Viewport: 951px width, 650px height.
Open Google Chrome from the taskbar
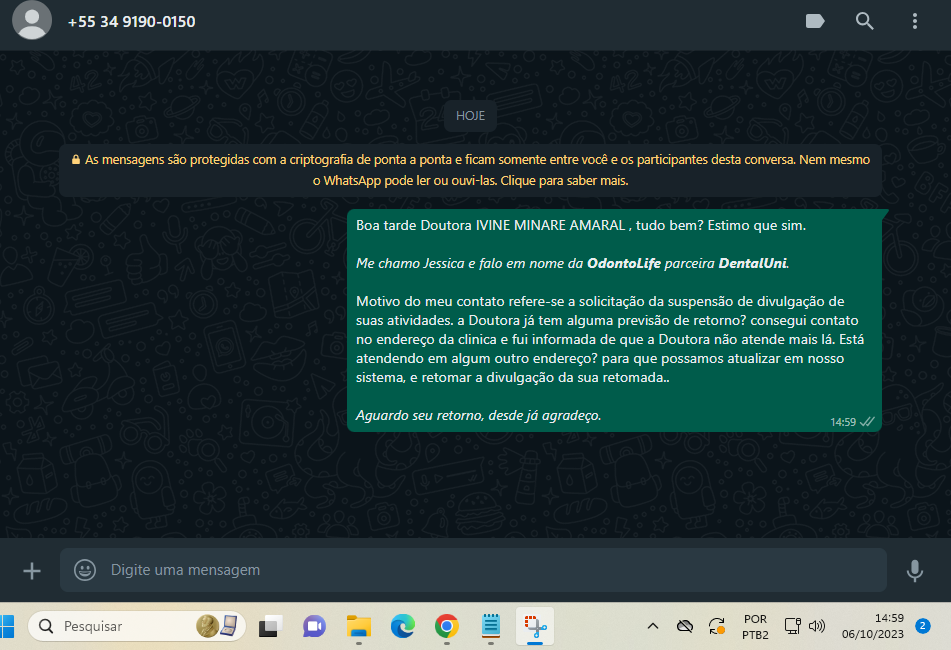(x=446, y=626)
